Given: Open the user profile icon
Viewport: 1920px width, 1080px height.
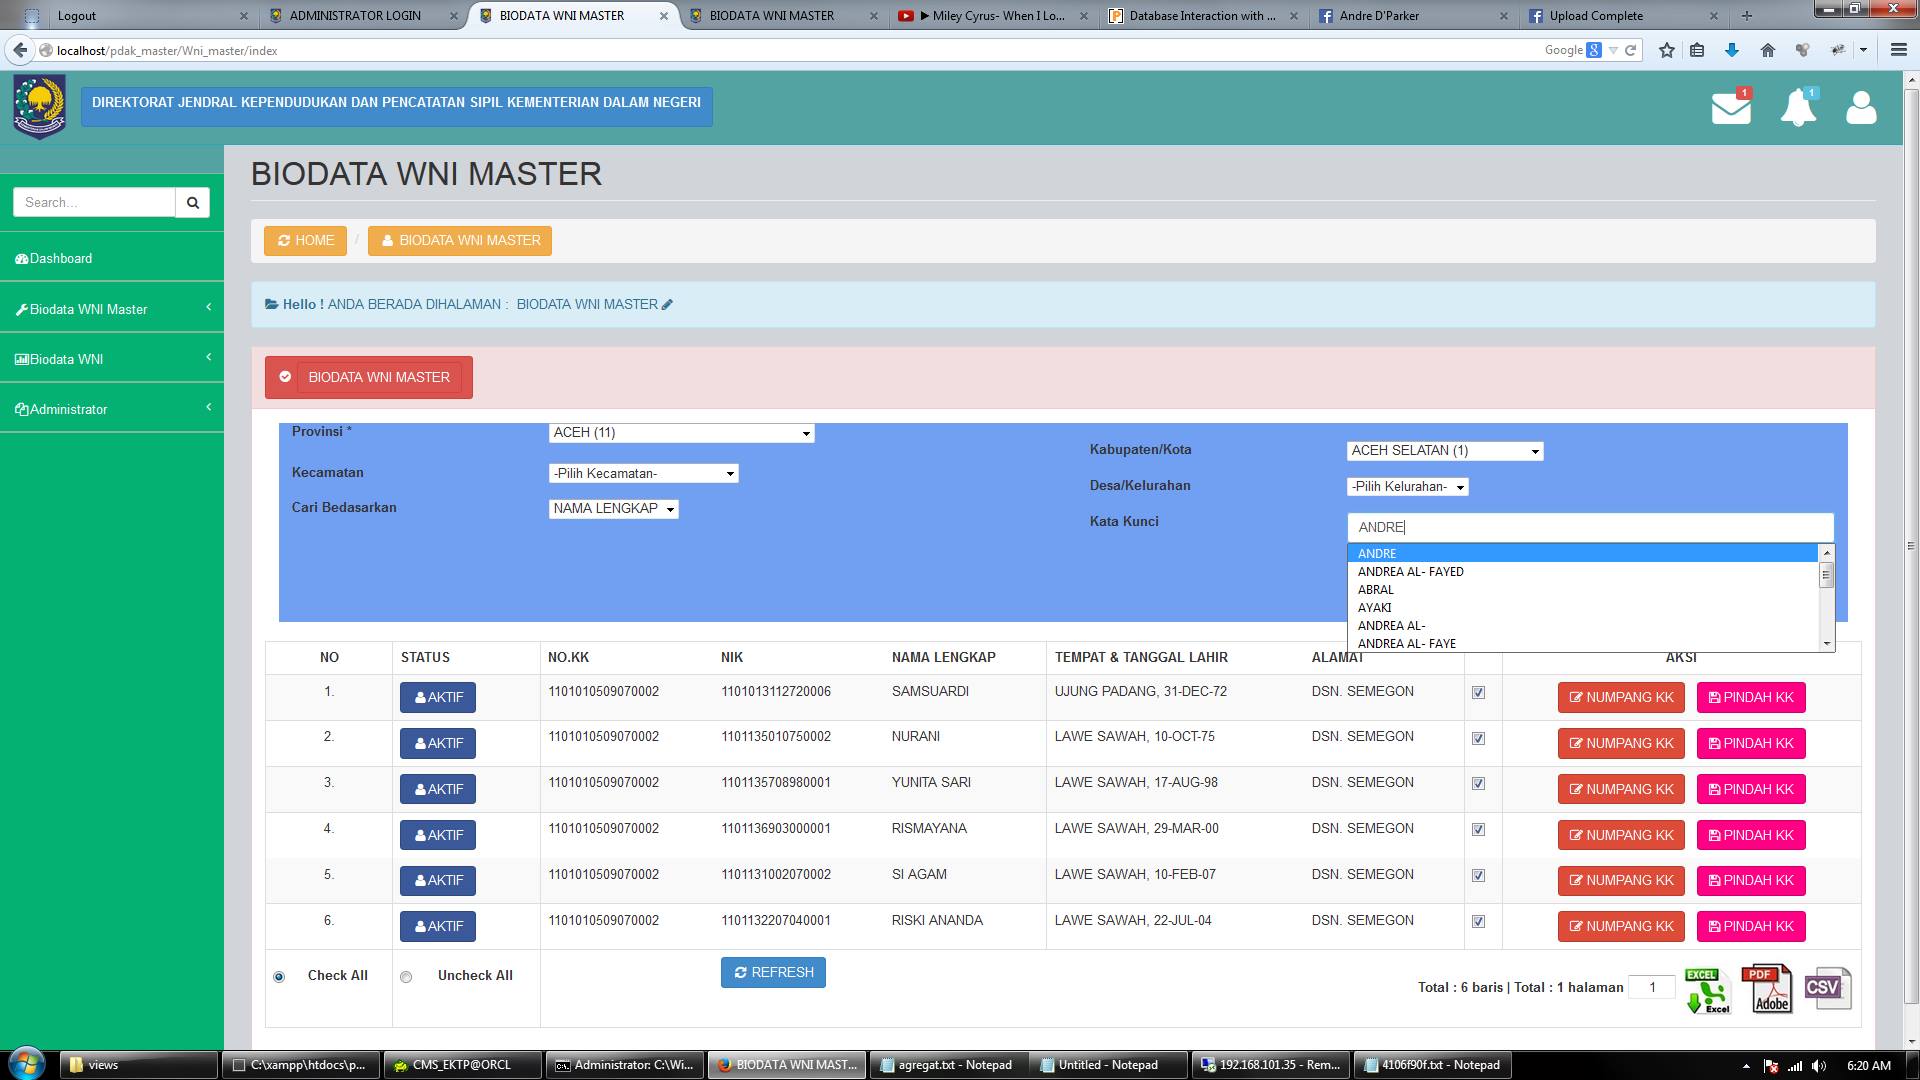Looking at the screenshot, I should tap(1861, 108).
